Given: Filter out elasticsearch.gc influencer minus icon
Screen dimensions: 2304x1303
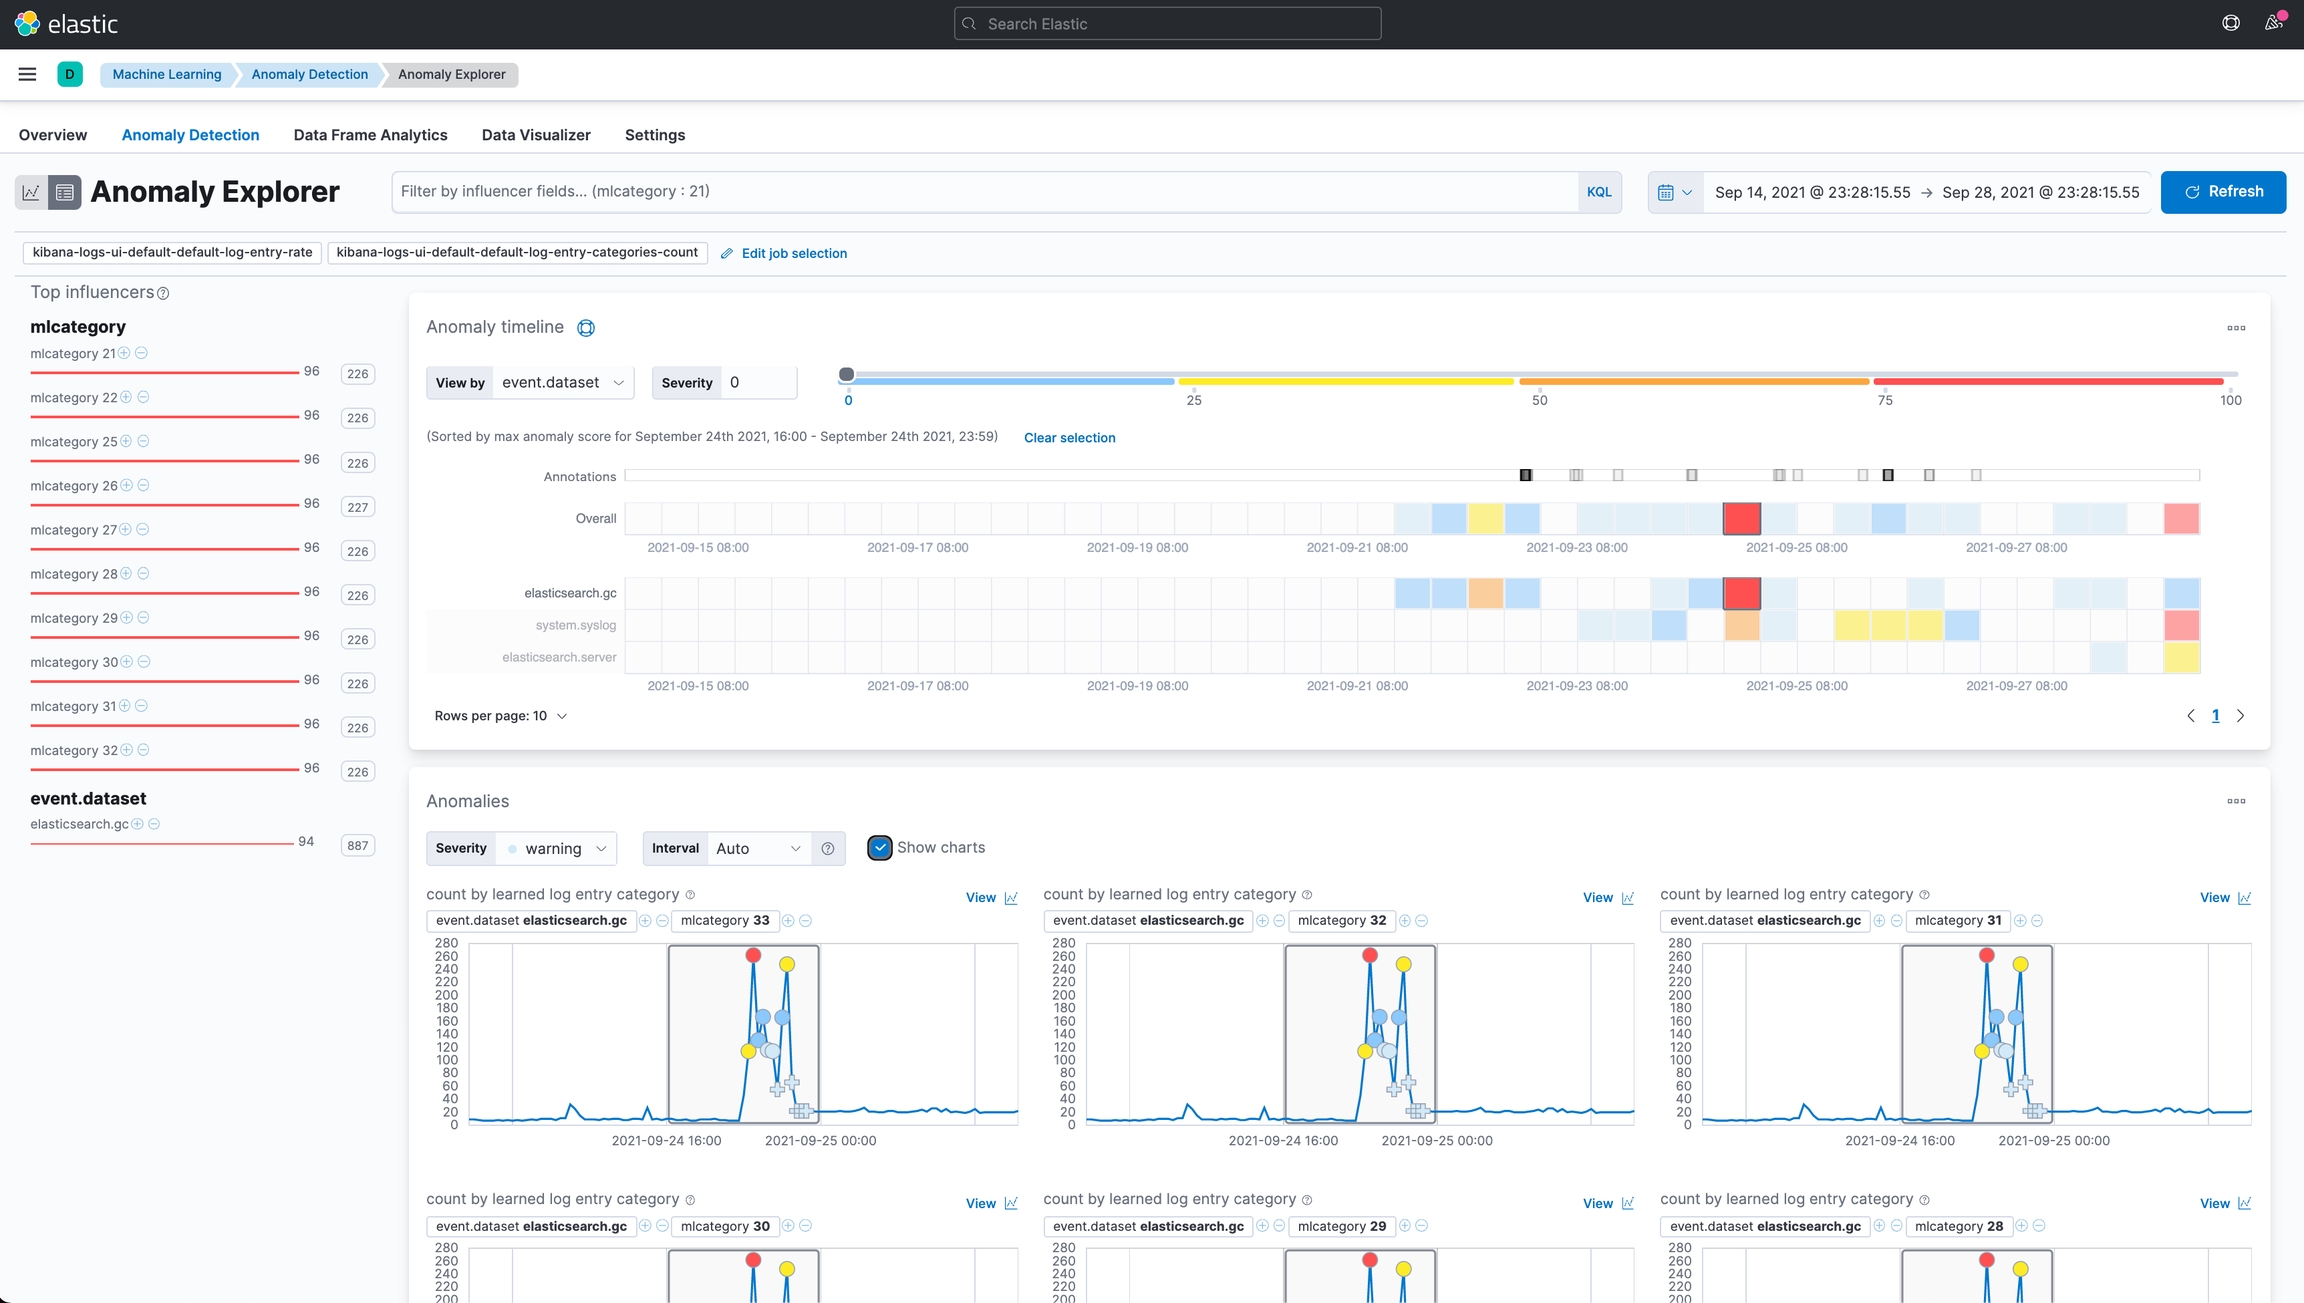Looking at the screenshot, I should pos(154,824).
